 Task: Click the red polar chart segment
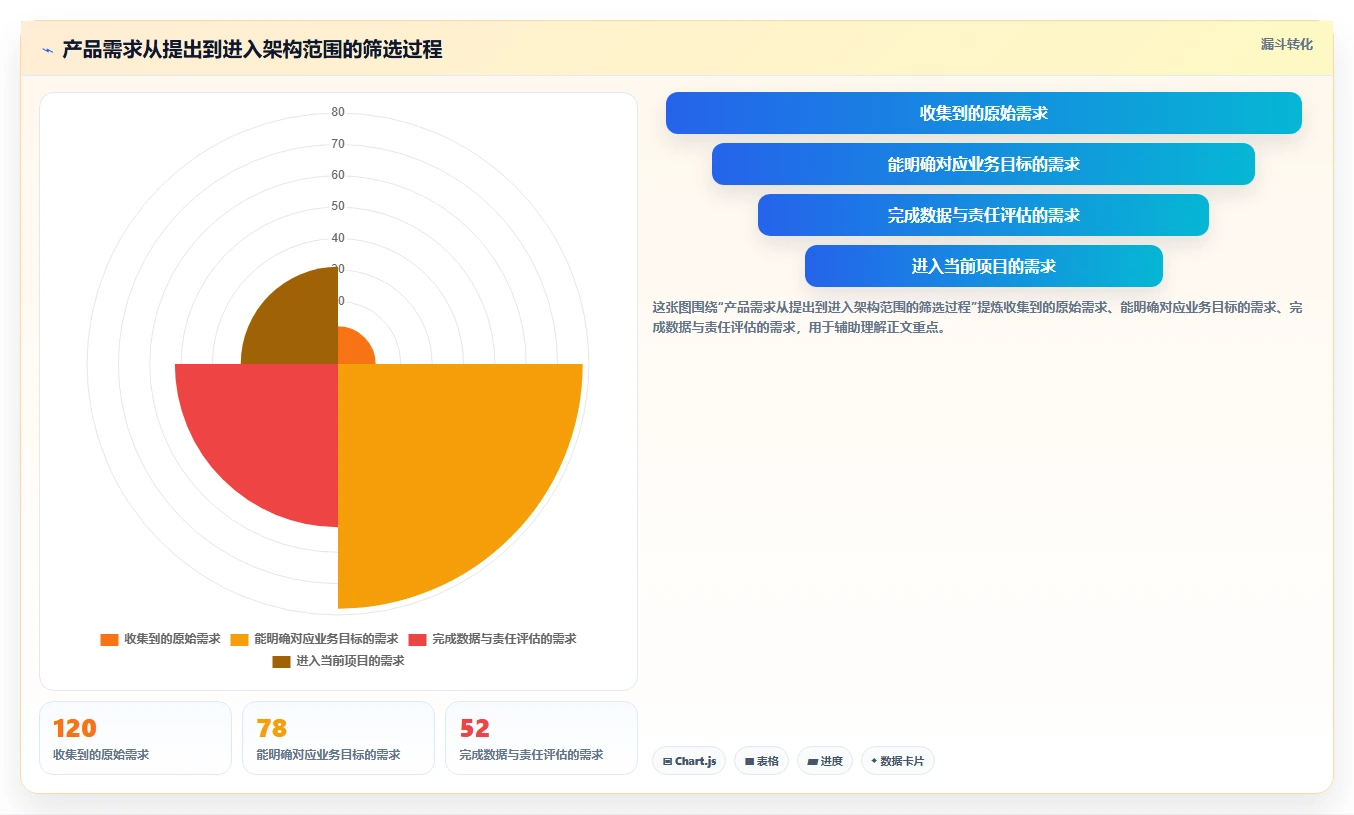[270, 432]
